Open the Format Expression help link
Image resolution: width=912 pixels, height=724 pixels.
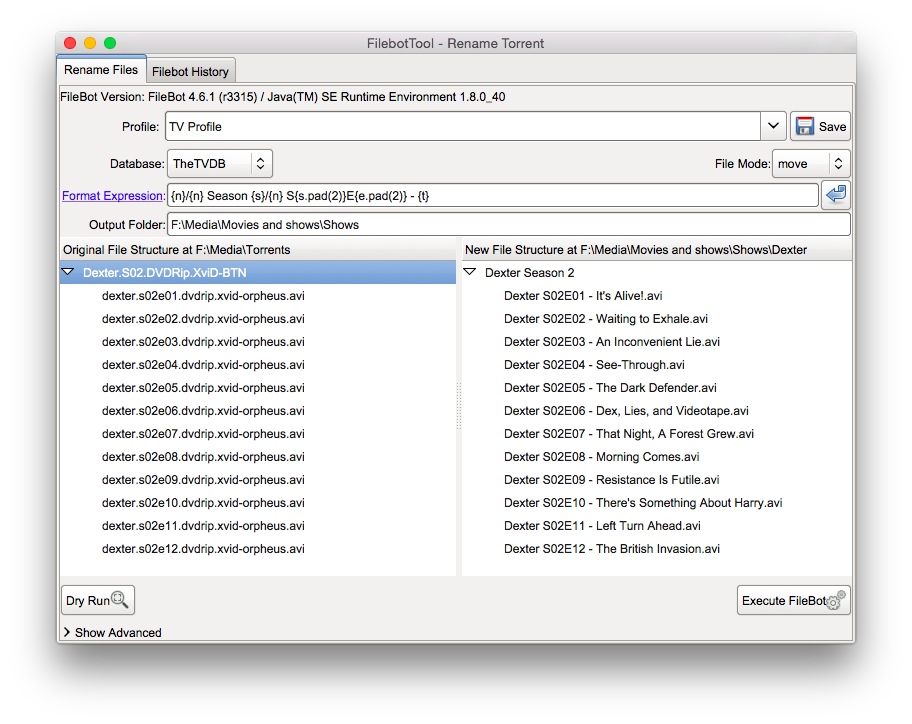pyautogui.click(x=113, y=196)
